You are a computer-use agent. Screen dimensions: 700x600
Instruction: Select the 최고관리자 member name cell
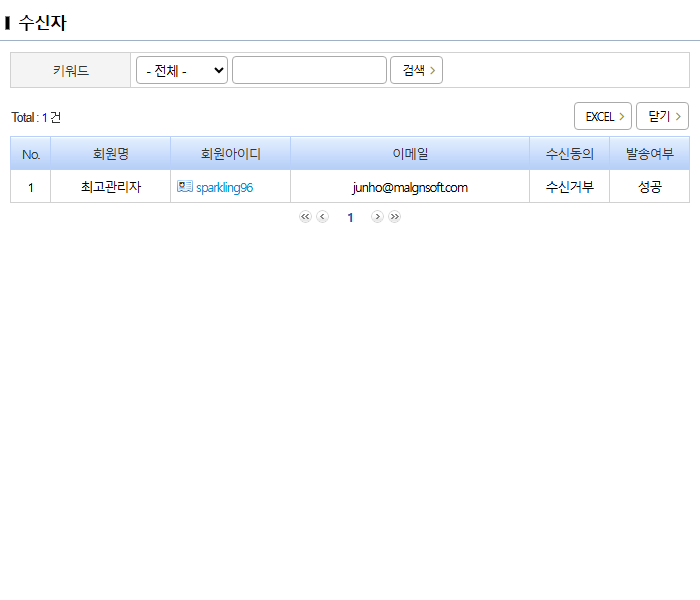(x=111, y=187)
